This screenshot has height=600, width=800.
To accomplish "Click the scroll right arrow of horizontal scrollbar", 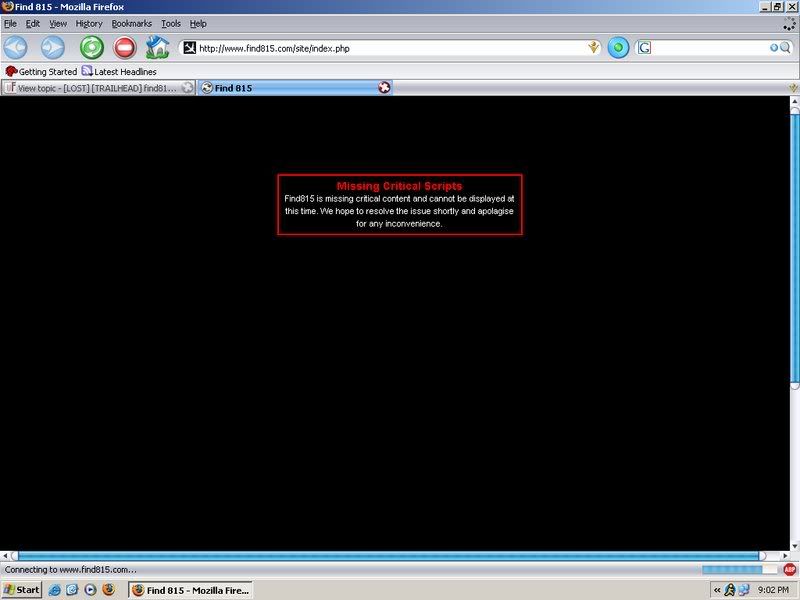I will 785,556.
